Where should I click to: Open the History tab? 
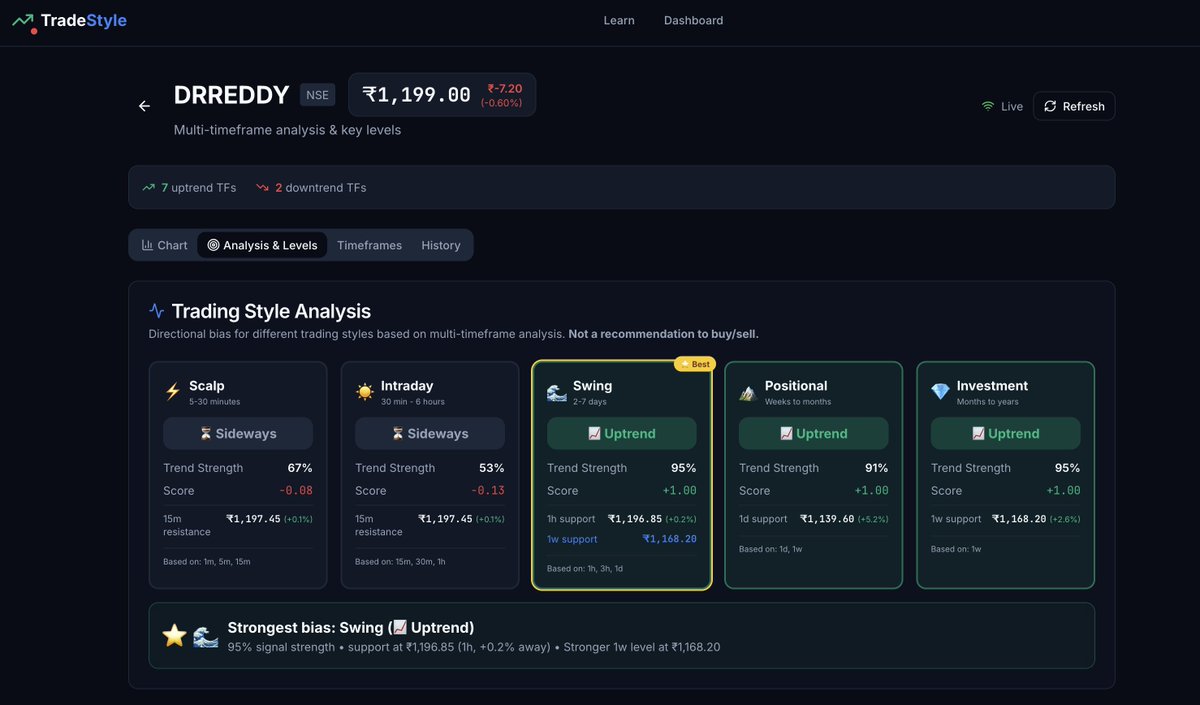[x=441, y=245]
